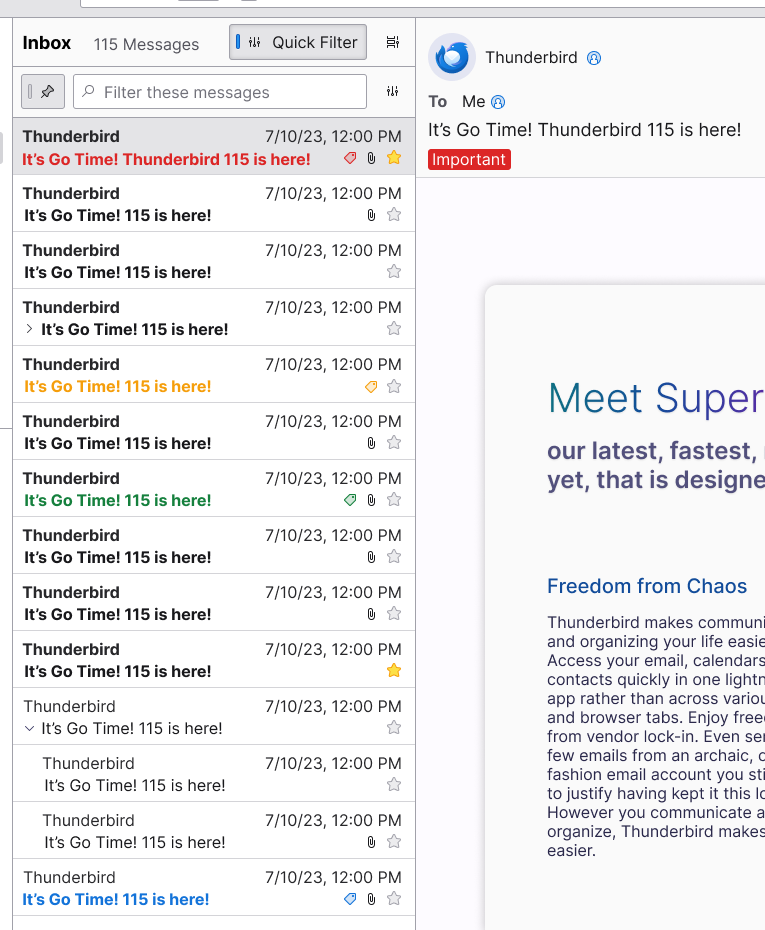765x930 pixels.
Task: Click the paperclip on the indented thread reply
Action: pos(371,842)
